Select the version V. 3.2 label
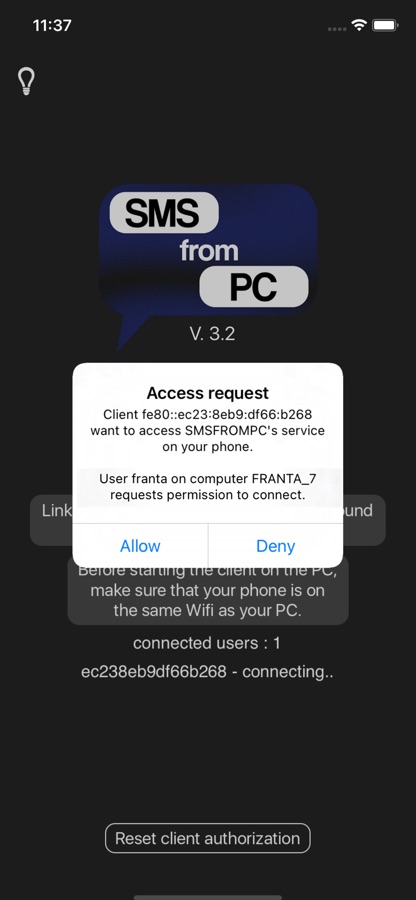The width and height of the screenshot is (416, 900). tap(212, 333)
